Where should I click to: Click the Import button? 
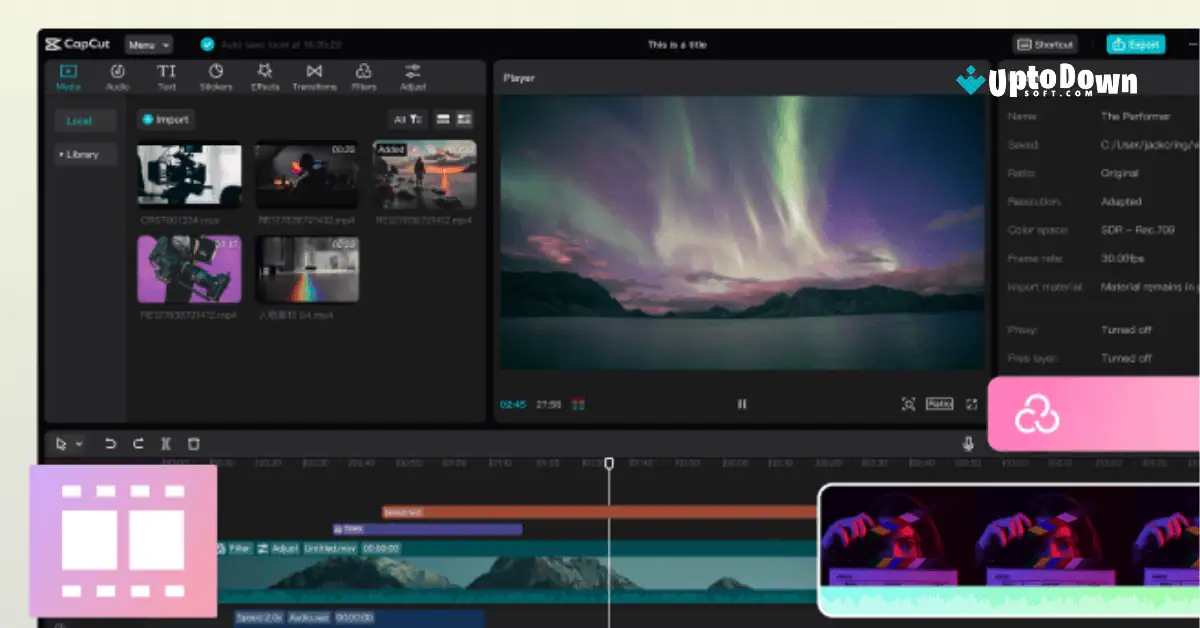tap(165, 119)
